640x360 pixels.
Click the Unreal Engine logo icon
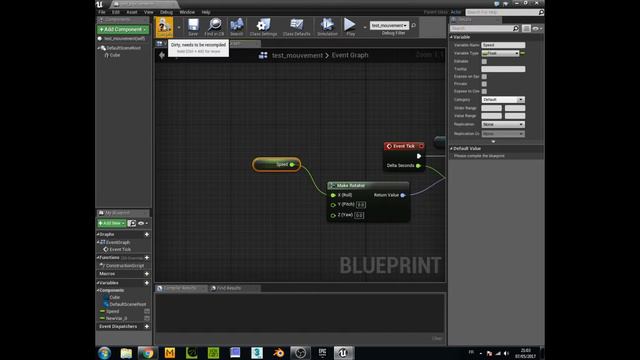click(x=100, y=4)
